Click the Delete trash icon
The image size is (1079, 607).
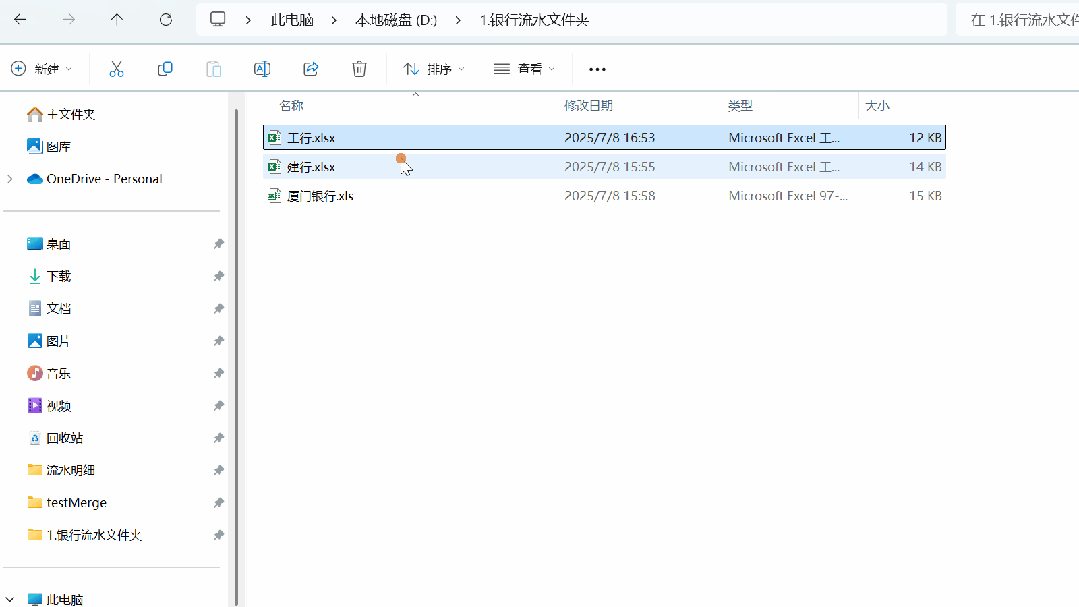(359, 68)
